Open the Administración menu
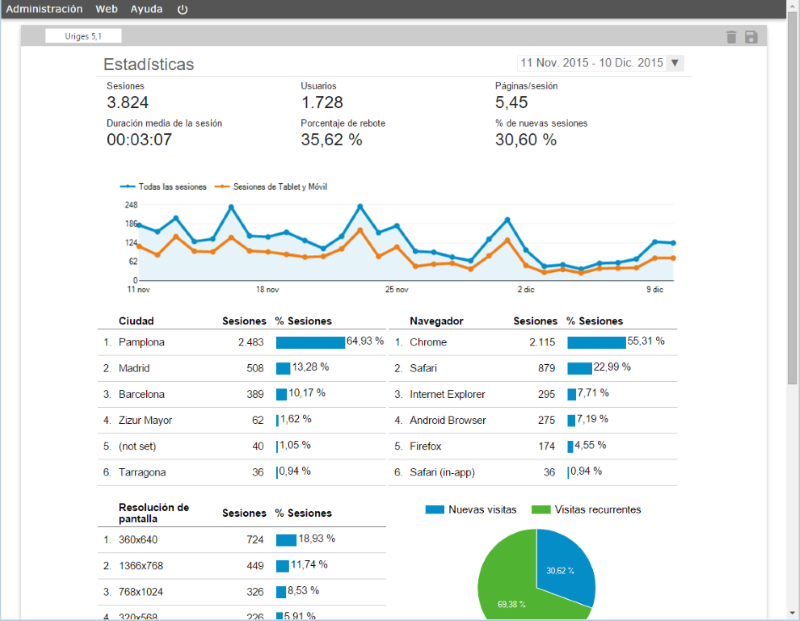The image size is (800, 621). tap(44, 9)
